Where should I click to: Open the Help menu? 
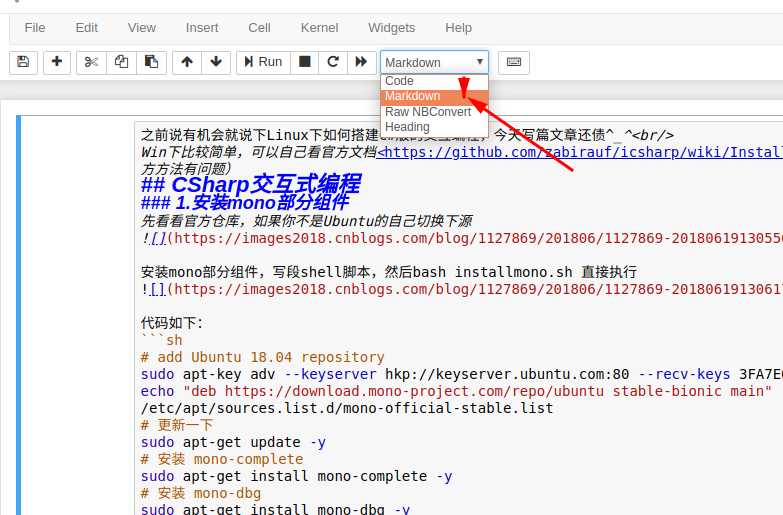click(x=458, y=28)
